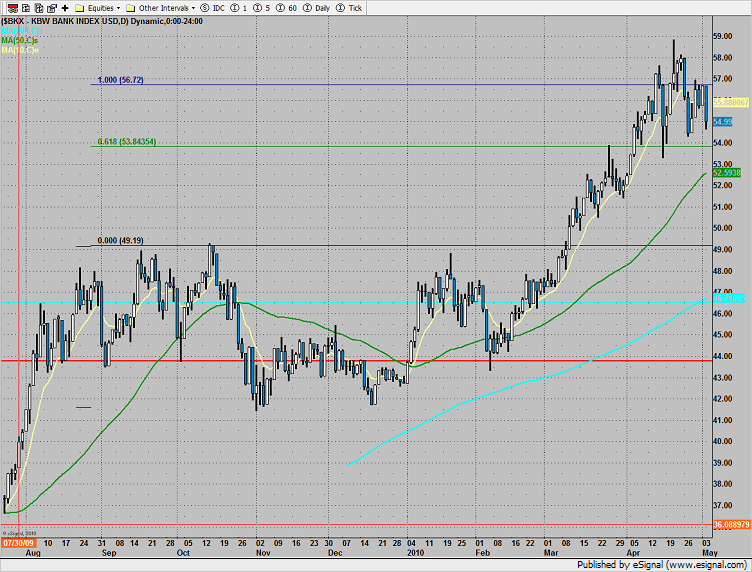Select the Daily interval button
Image resolution: width=752 pixels, height=572 pixels.
pos(319,7)
